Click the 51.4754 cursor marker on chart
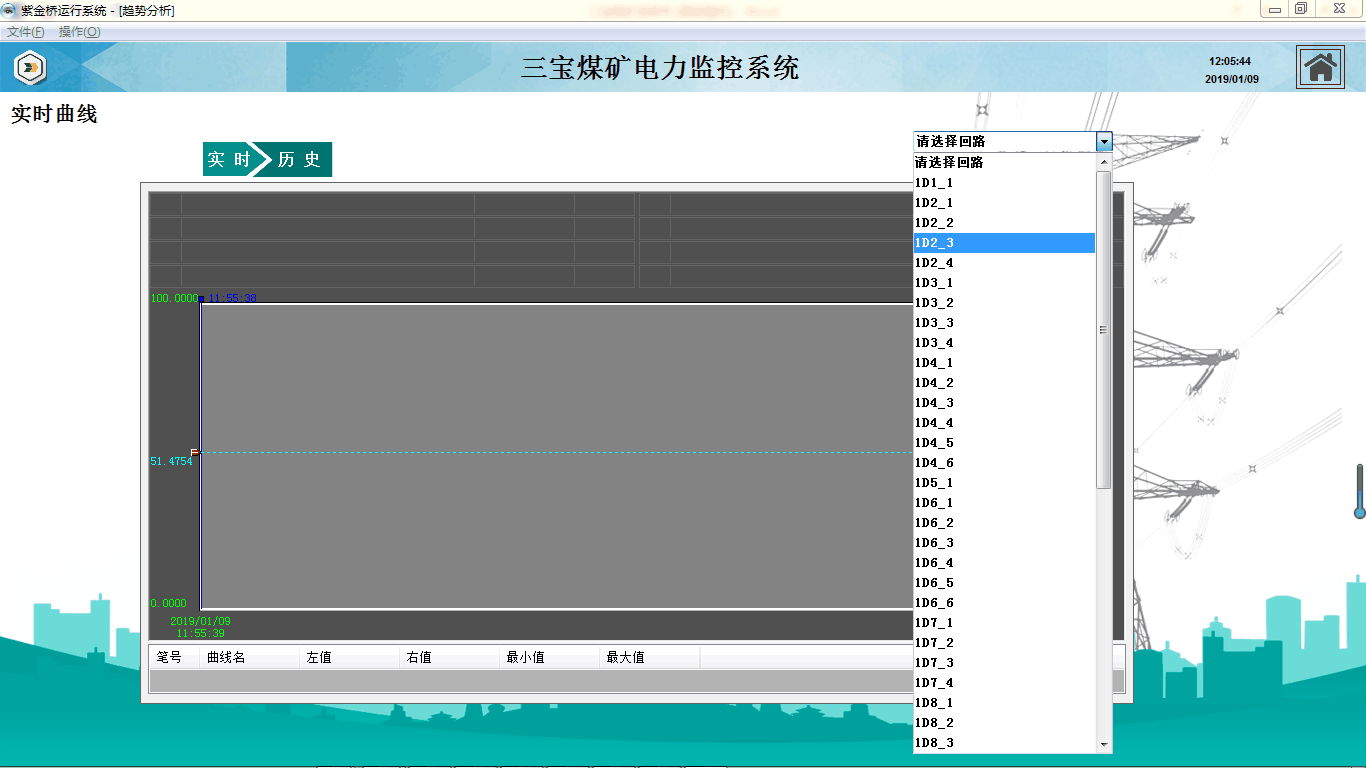Image resolution: width=1366 pixels, height=768 pixels. 195,453
